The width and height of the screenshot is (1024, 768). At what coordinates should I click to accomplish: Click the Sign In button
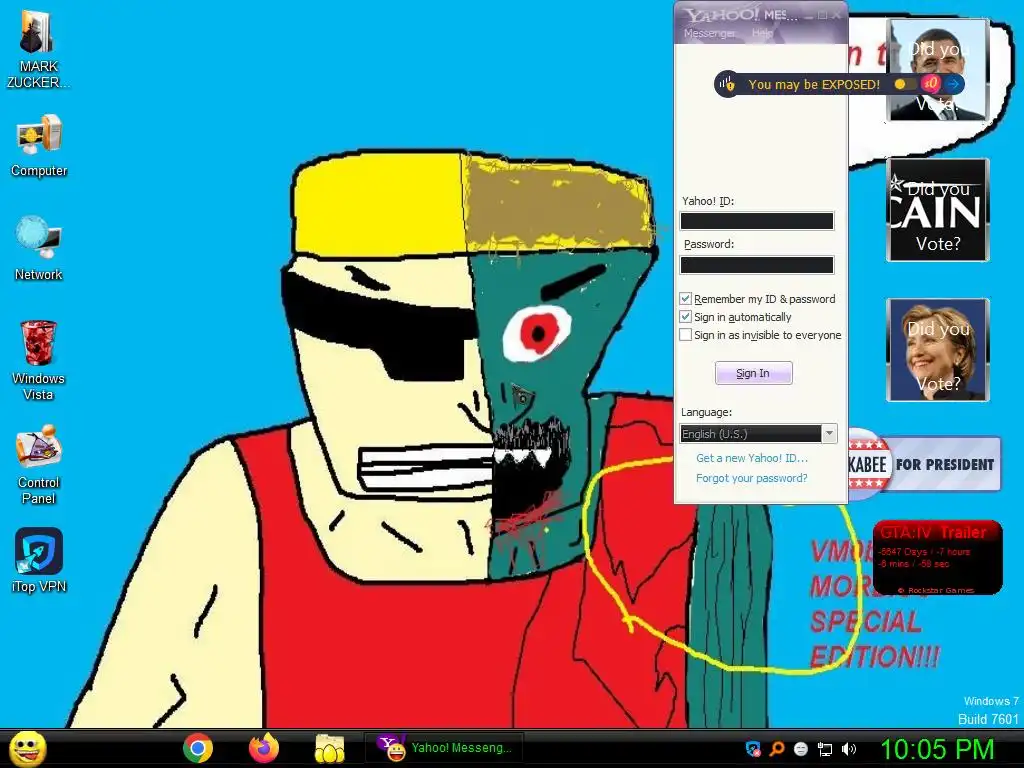(754, 373)
